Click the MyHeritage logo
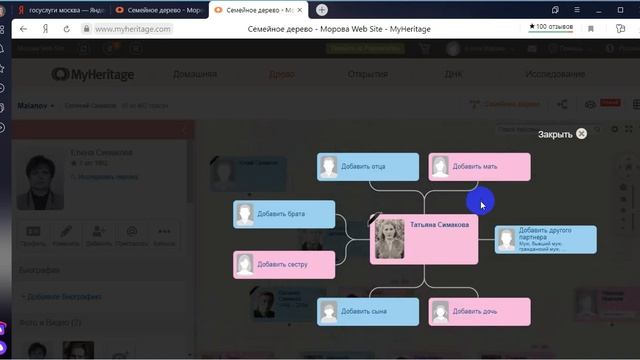This screenshot has width=640, height=360. coord(93,74)
